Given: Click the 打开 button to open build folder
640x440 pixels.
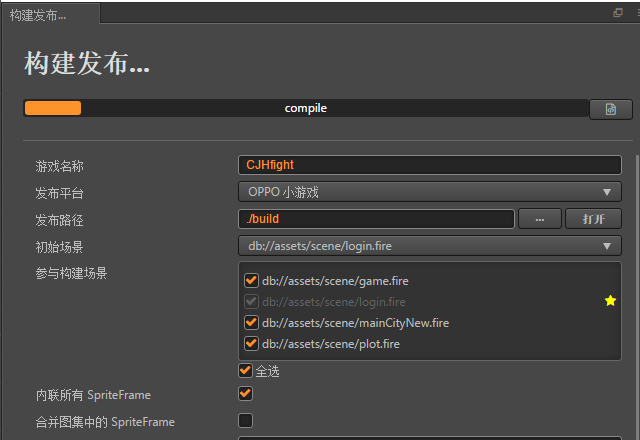Looking at the screenshot, I should (x=593, y=219).
